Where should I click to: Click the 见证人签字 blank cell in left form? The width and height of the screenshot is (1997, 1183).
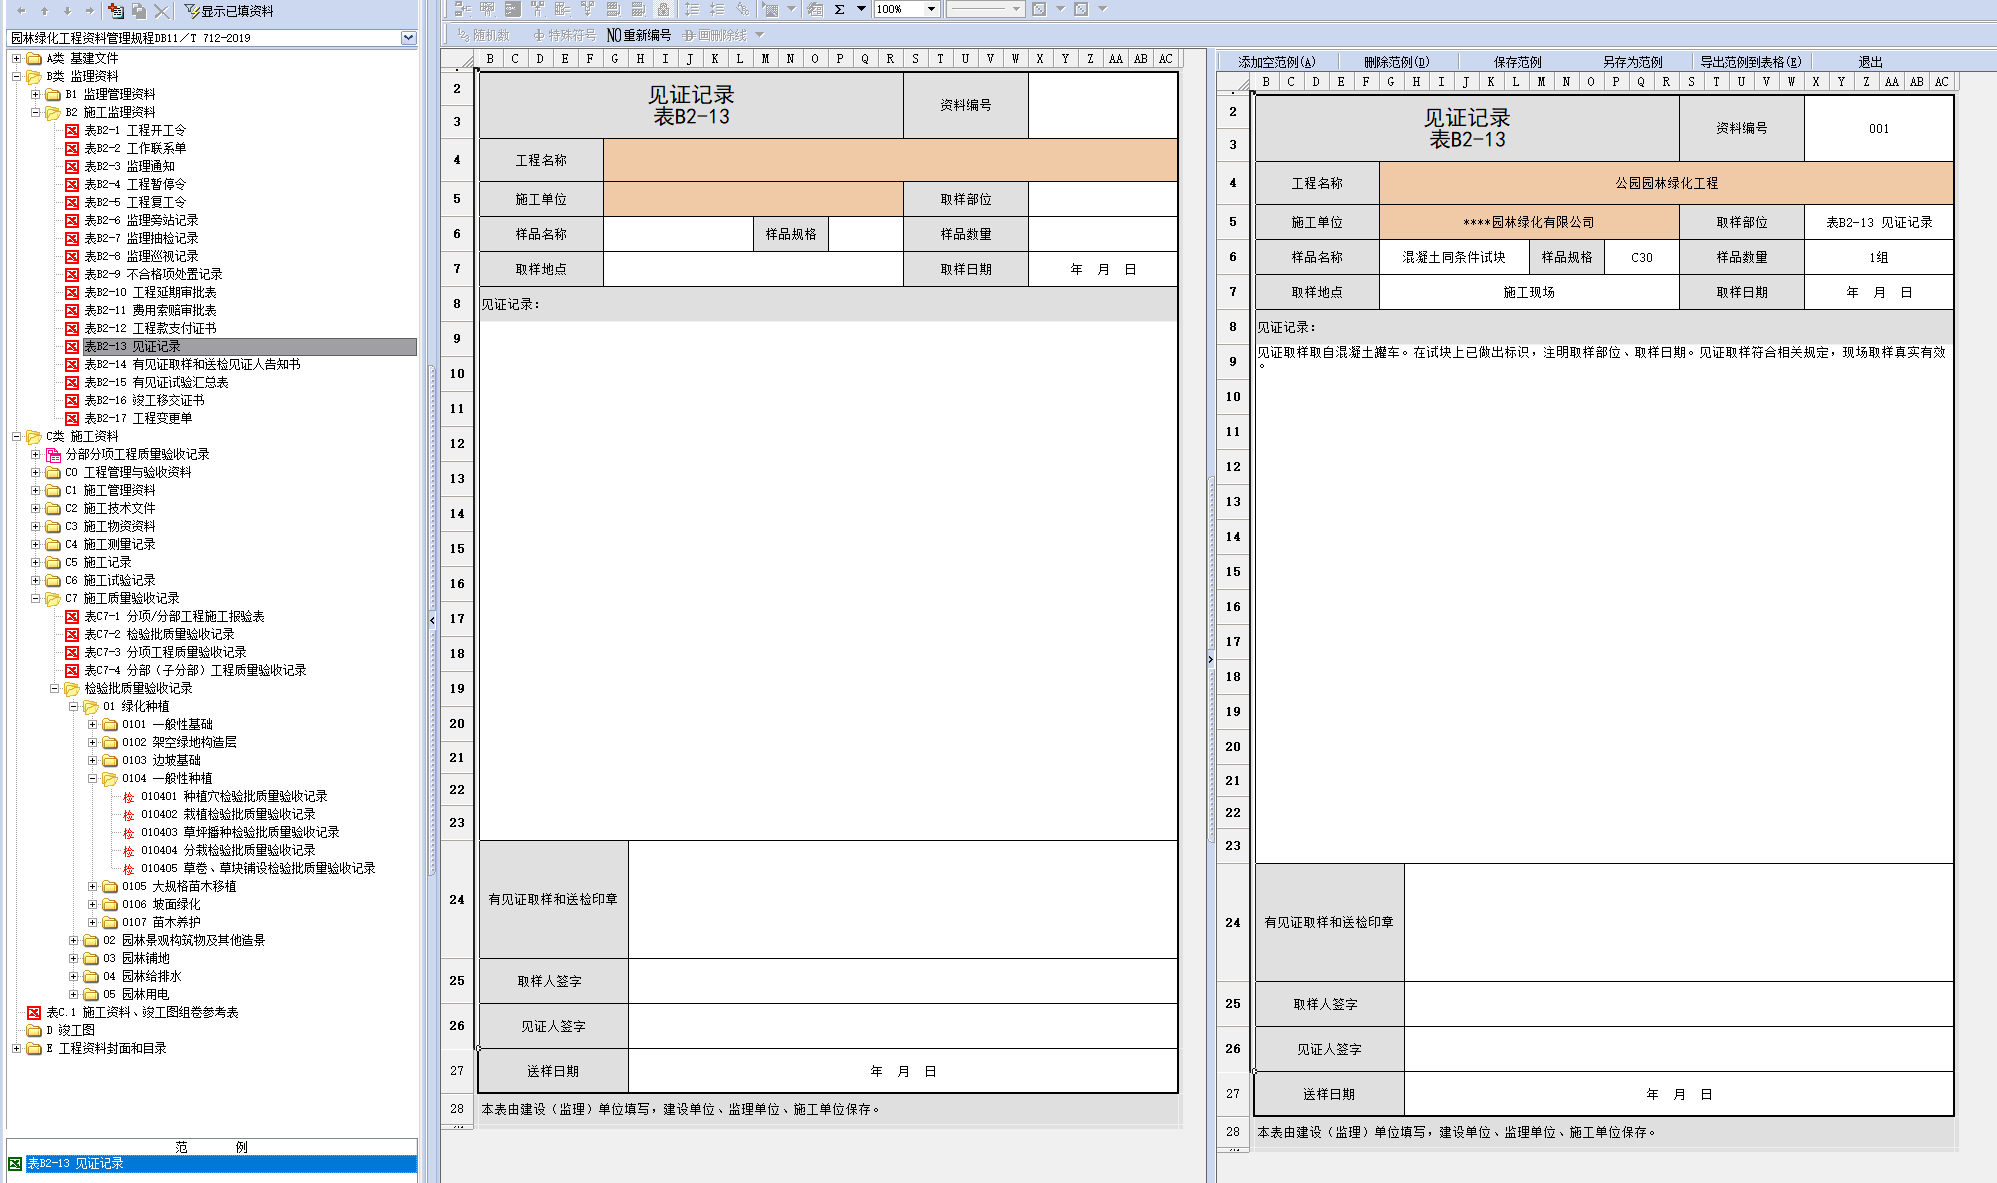coord(902,1026)
